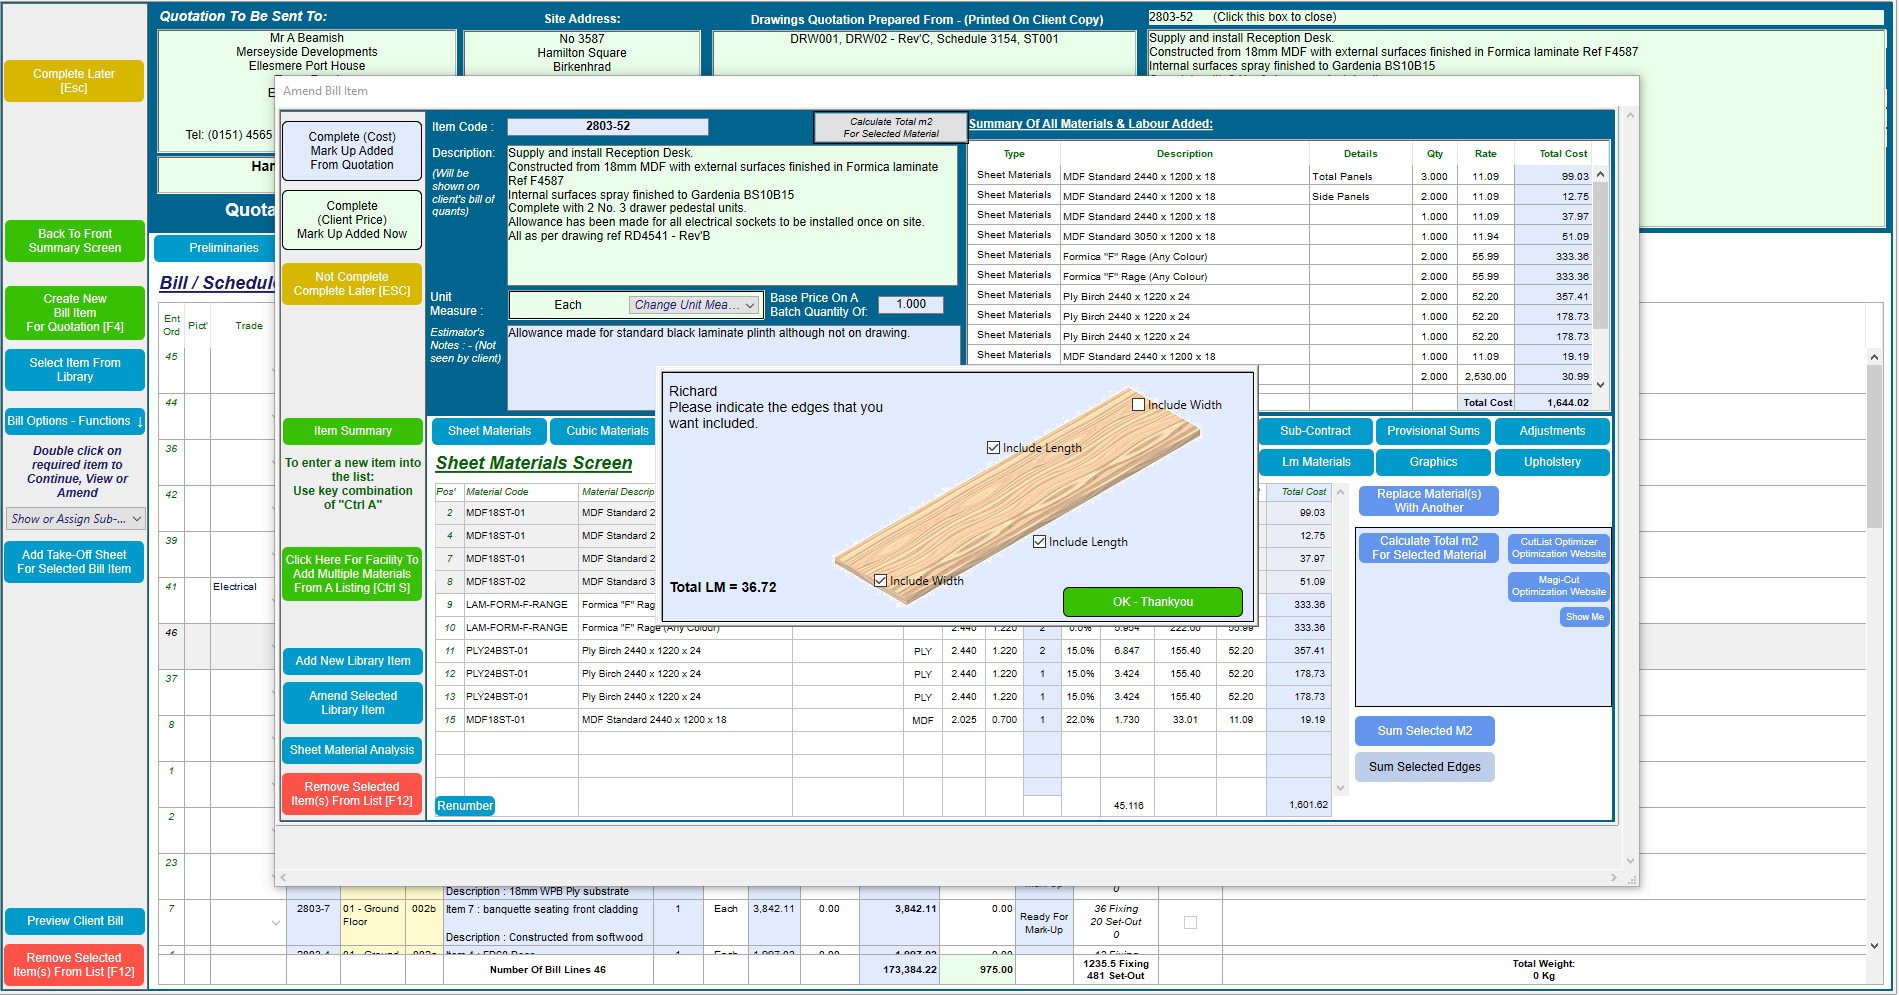The height and width of the screenshot is (995, 1899).
Task: Click Sum Selected Edges
Action: pos(1424,766)
